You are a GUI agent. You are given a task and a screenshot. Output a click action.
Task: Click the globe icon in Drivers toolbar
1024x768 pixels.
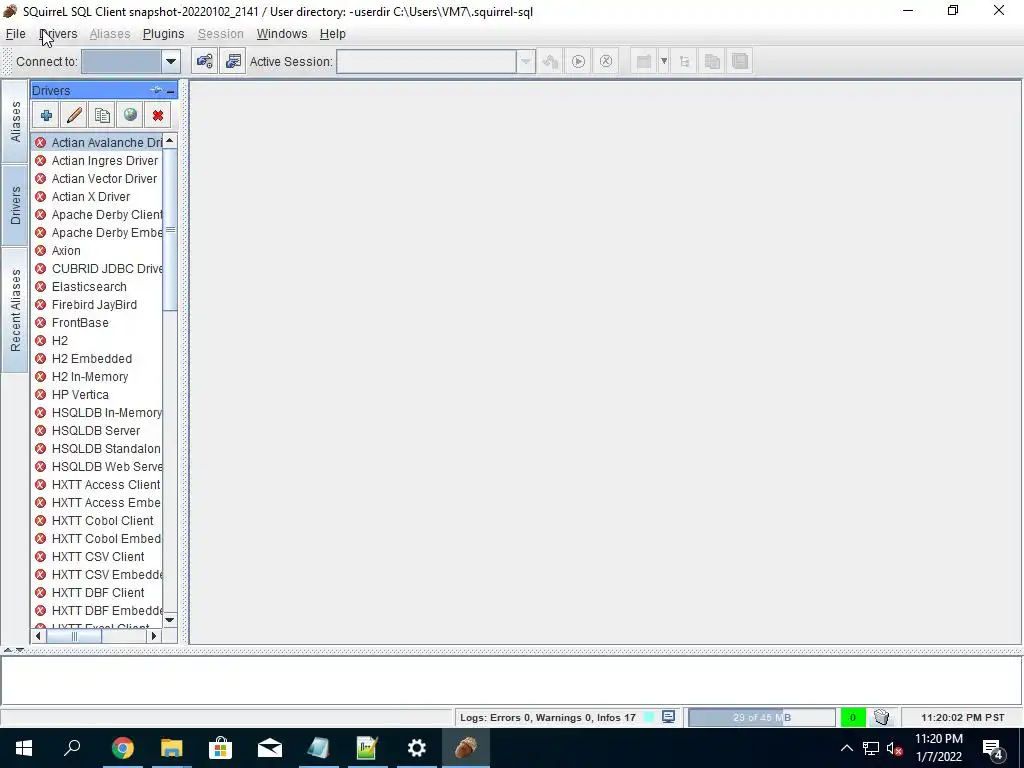(x=130, y=116)
